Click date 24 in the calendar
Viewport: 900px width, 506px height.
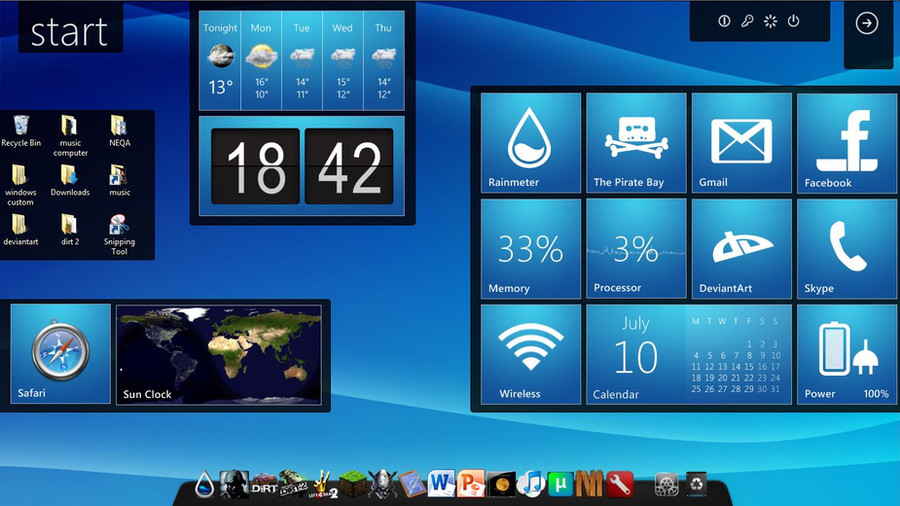(775, 378)
